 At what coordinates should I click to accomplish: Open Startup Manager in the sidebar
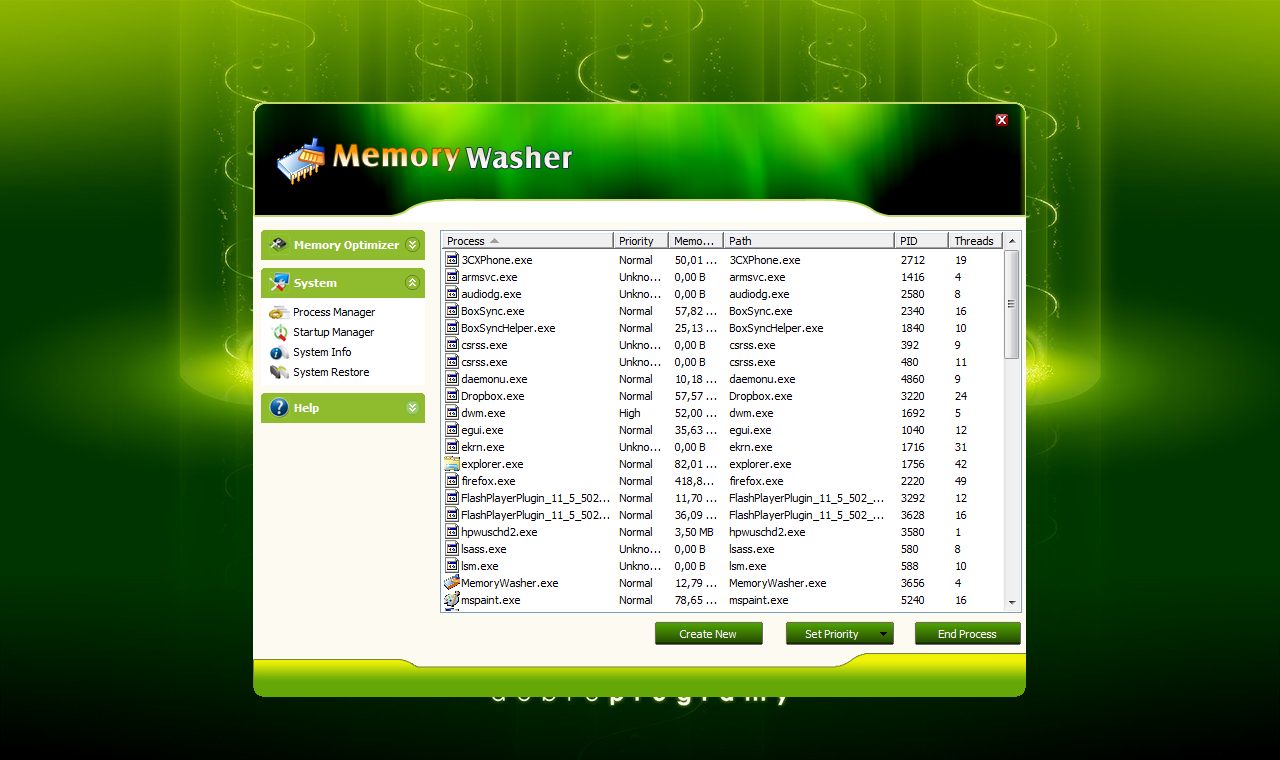(x=333, y=332)
